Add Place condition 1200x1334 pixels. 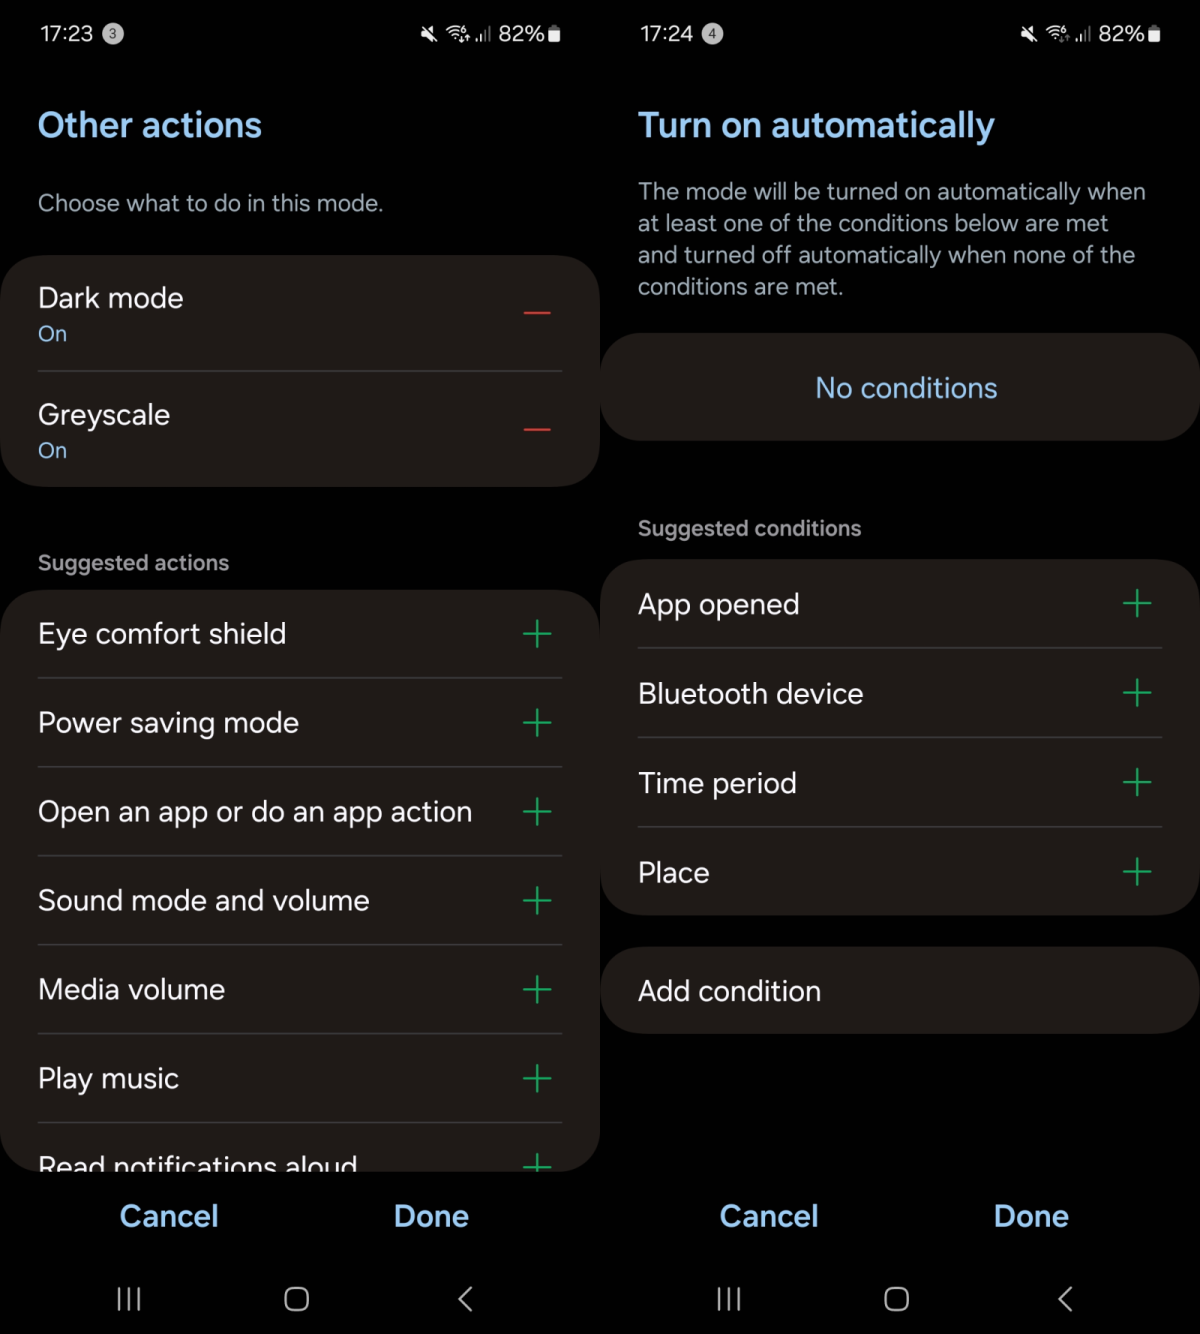1137,872
